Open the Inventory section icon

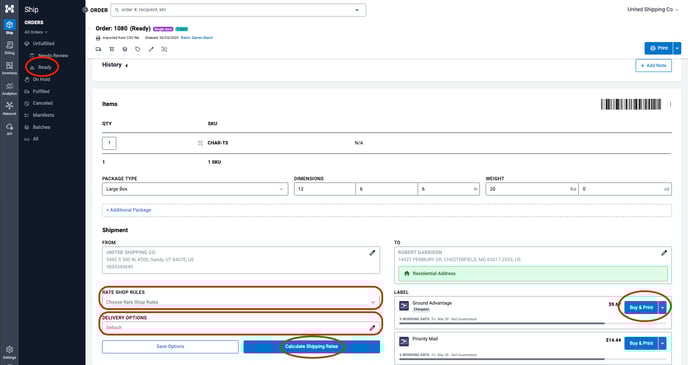tap(9, 68)
